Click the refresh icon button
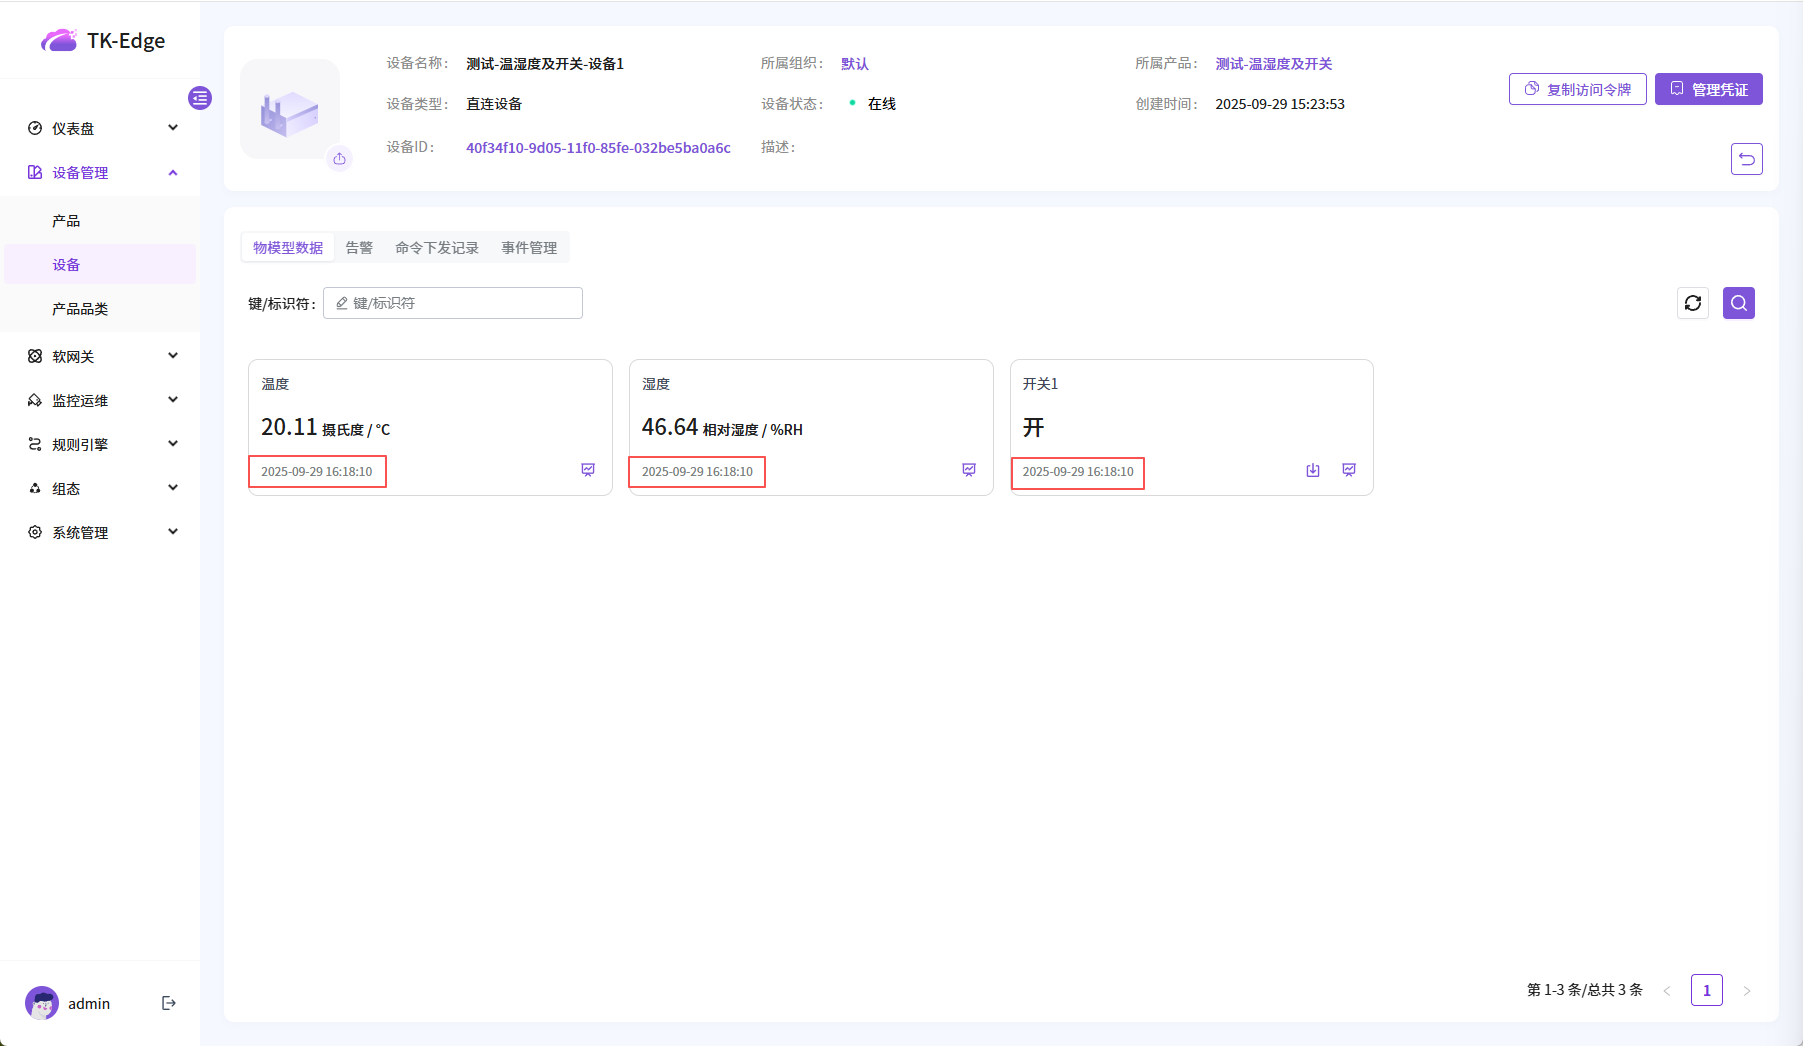1803x1046 pixels. tap(1692, 303)
